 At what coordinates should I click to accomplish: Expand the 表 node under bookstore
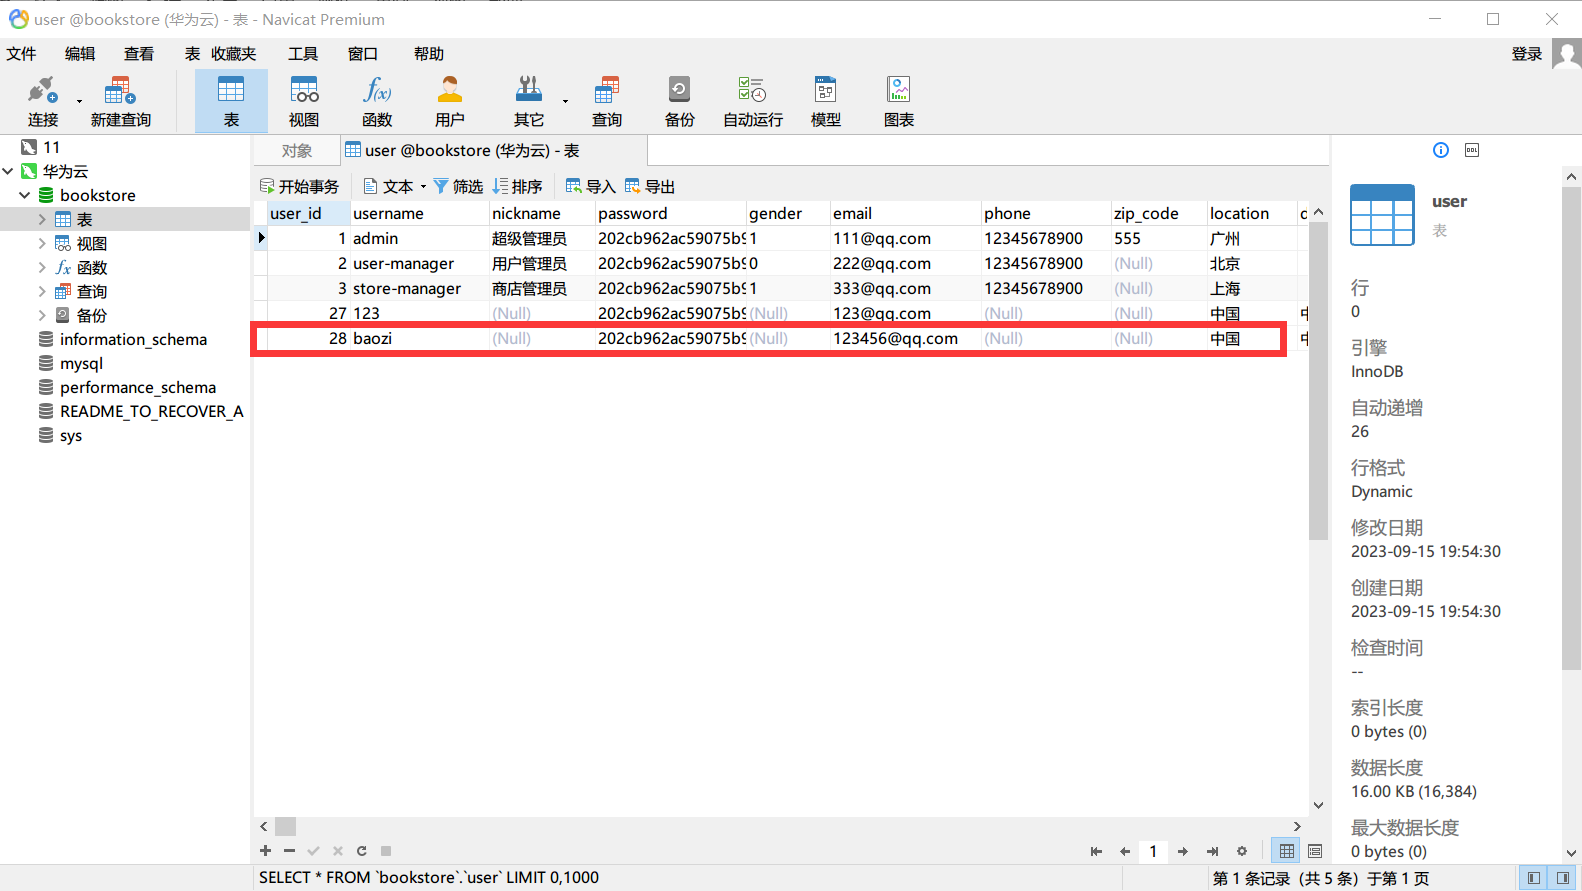coord(42,219)
